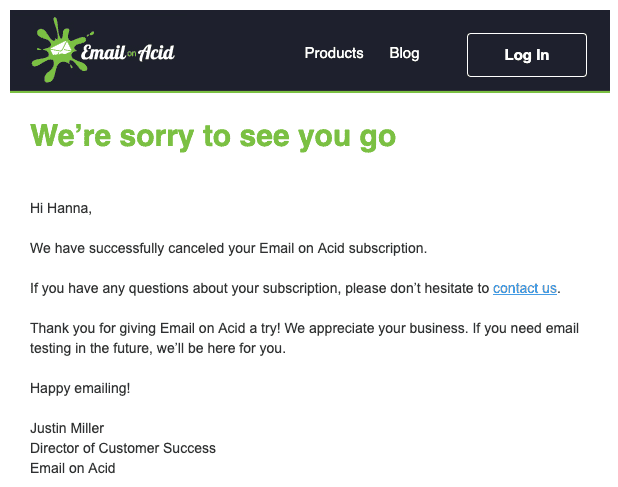618x487 pixels.
Task: Click the "If you have any questions" text
Action: coord(260,288)
